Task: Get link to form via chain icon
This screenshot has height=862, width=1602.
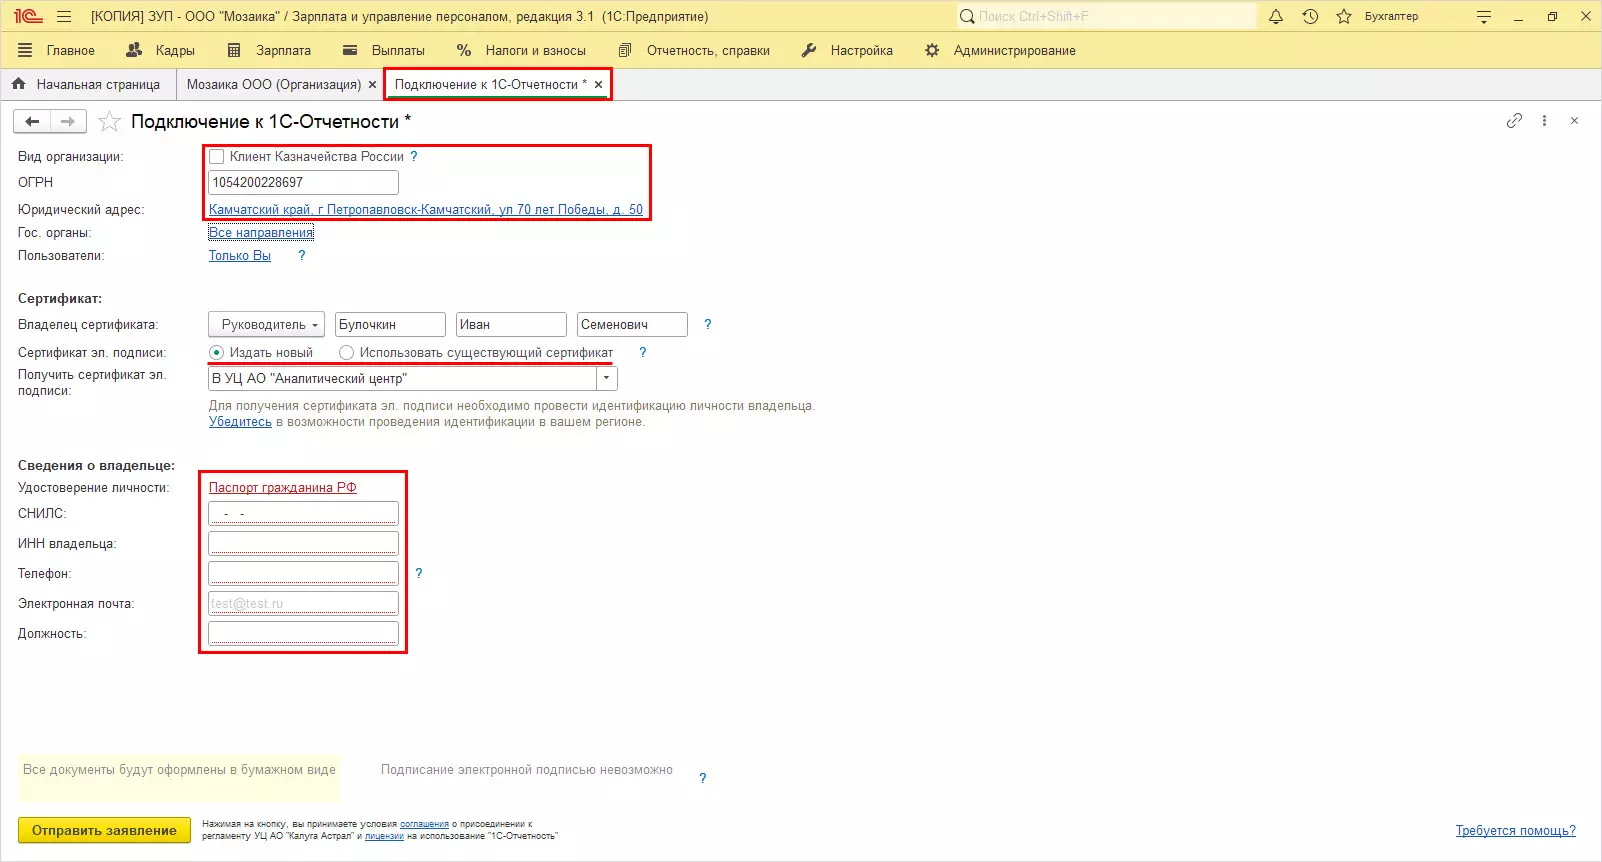Action: pos(1514,121)
